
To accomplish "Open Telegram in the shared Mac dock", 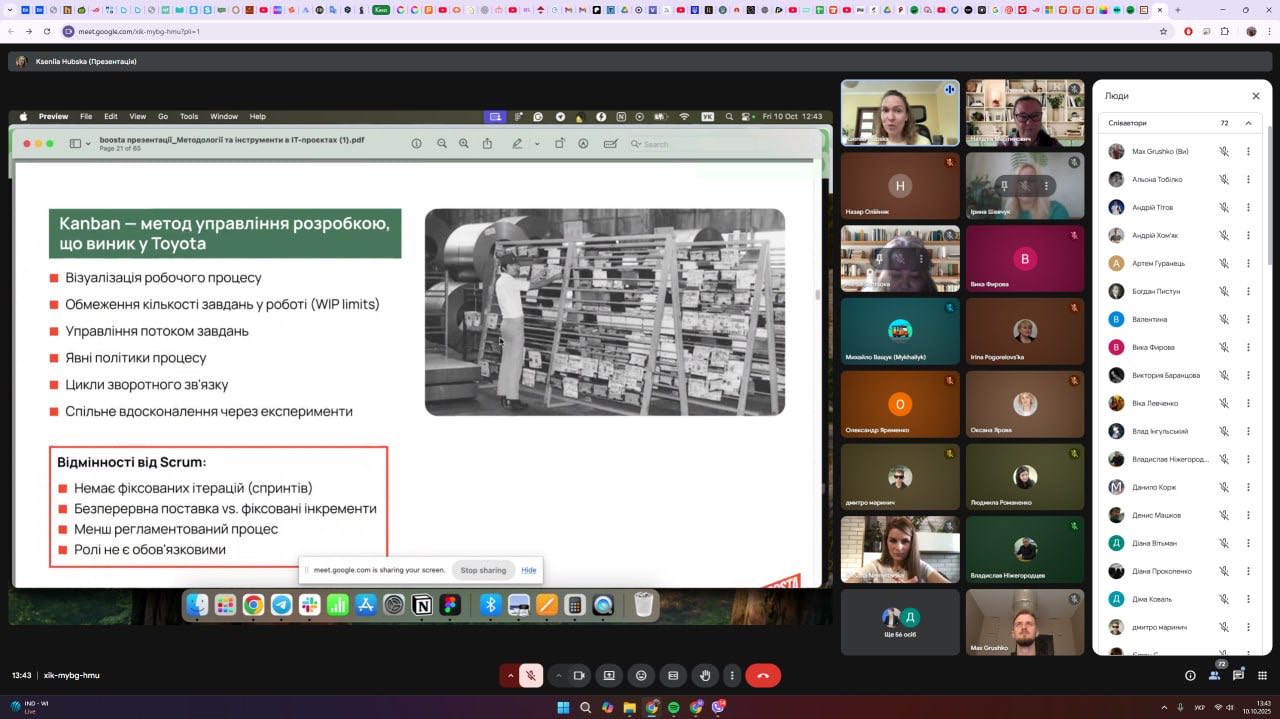I will (282, 605).
